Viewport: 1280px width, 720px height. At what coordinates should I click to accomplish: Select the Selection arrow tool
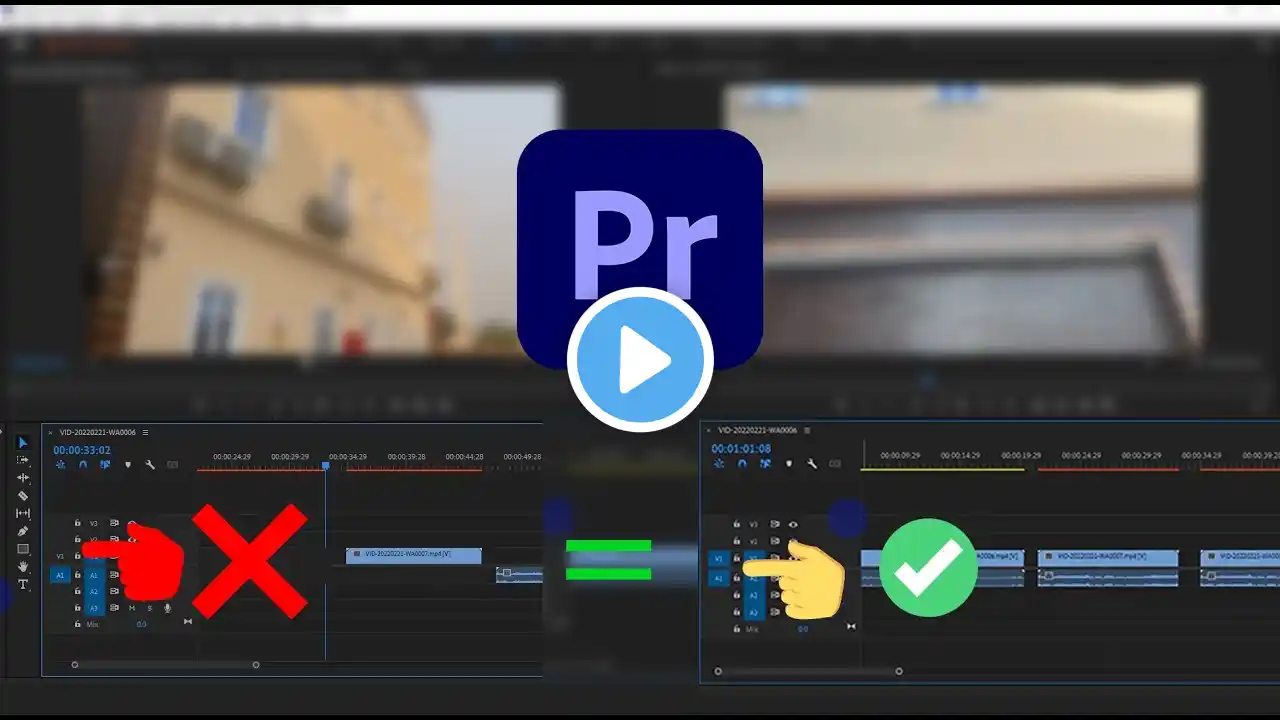coord(23,442)
